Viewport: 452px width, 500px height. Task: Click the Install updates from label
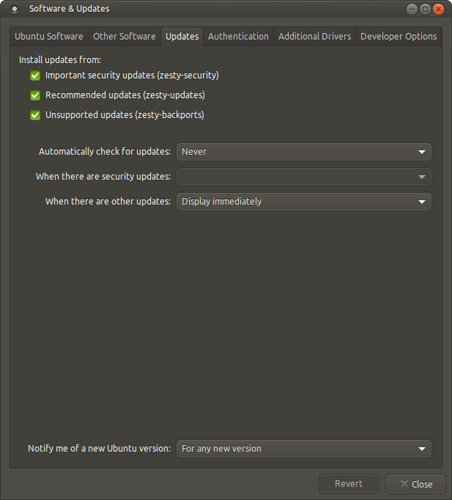pyautogui.click(x=60, y=60)
